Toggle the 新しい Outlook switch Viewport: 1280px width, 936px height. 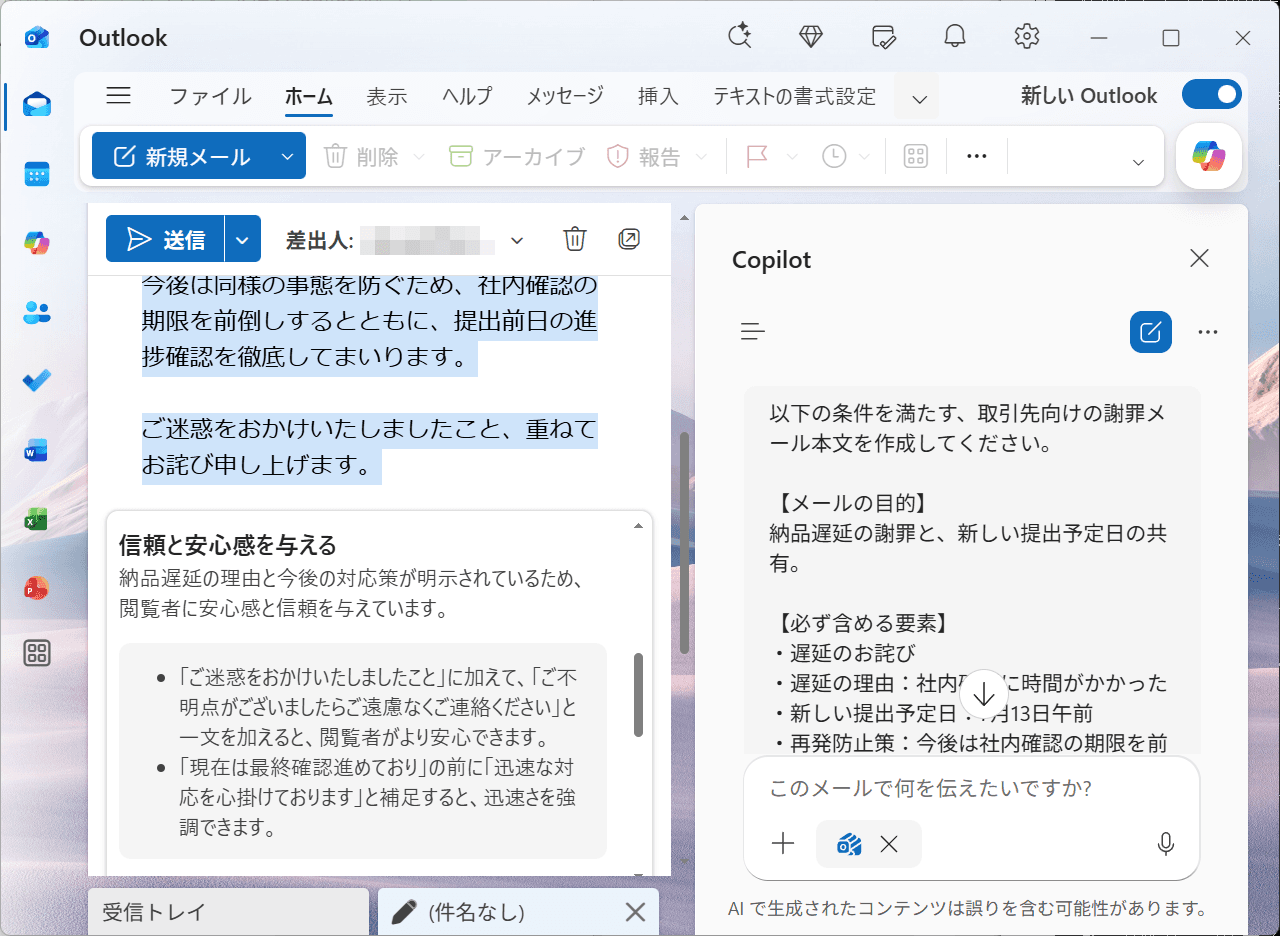(1212, 95)
